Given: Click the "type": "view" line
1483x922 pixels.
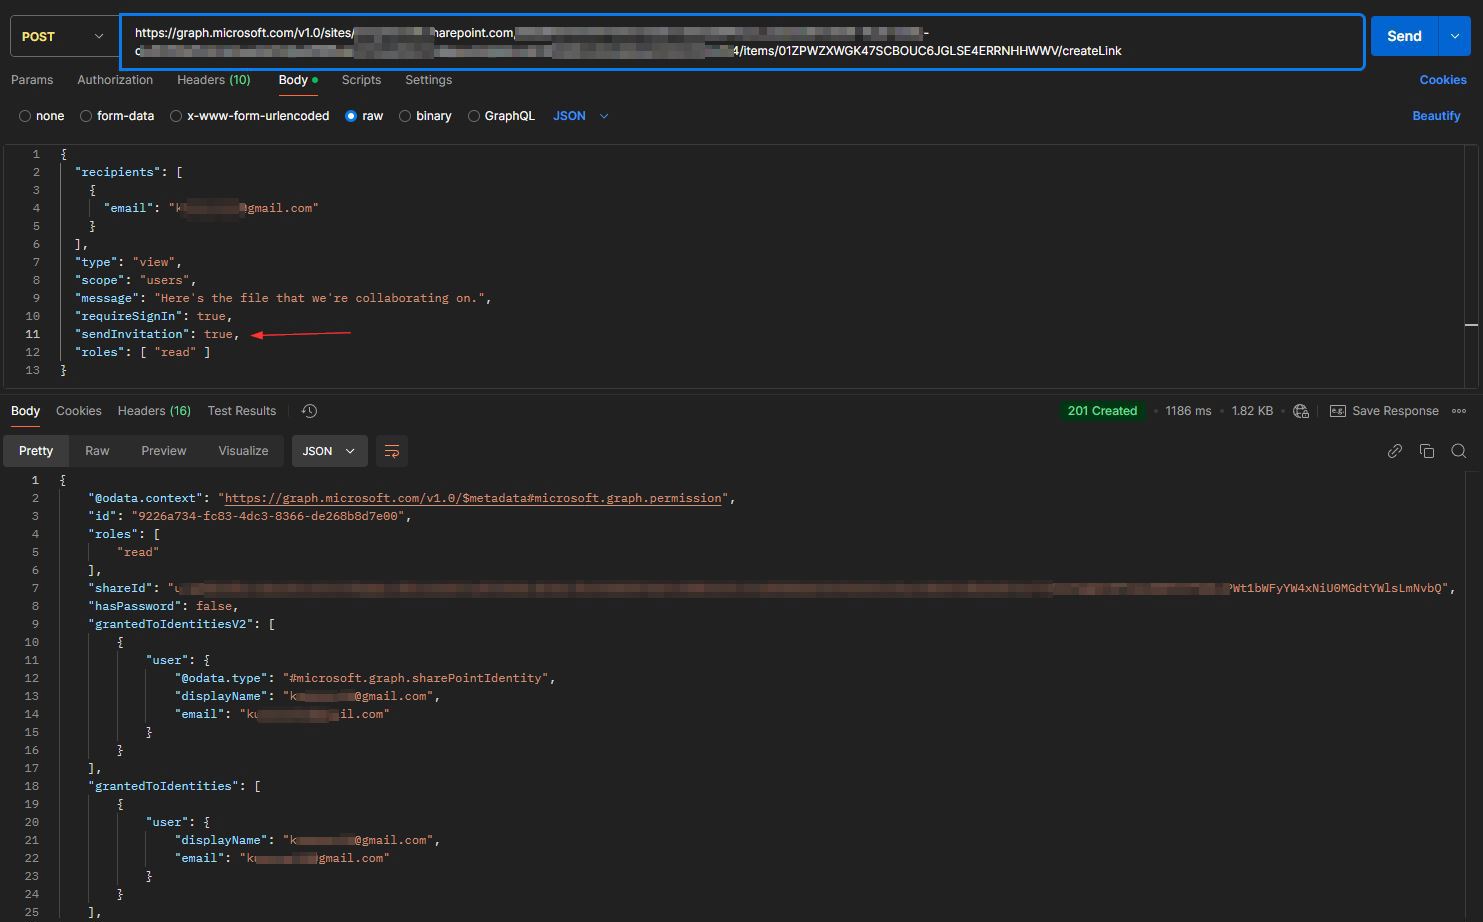Looking at the screenshot, I should pos(128,262).
